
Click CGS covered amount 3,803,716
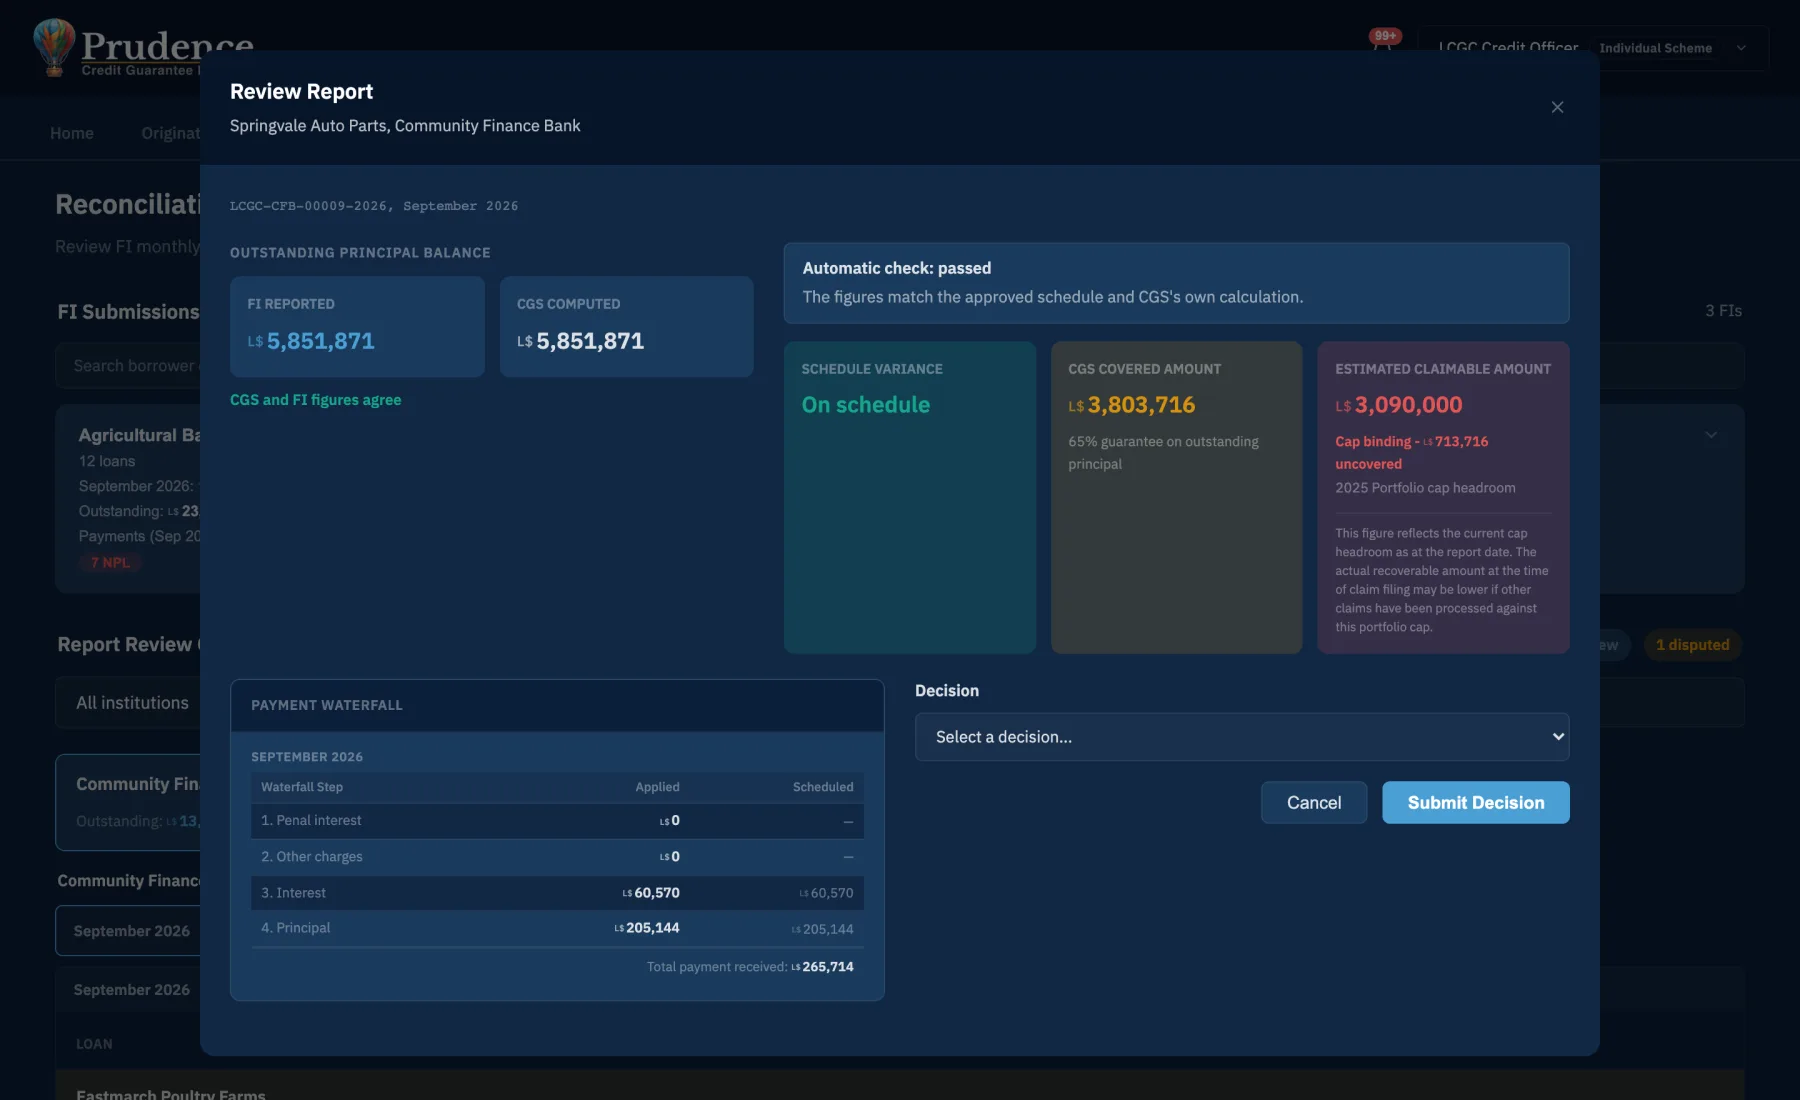click(x=1131, y=405)
